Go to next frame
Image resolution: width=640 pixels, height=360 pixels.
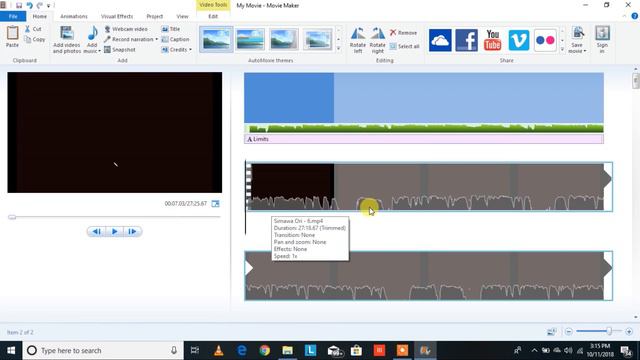point(133,231)
